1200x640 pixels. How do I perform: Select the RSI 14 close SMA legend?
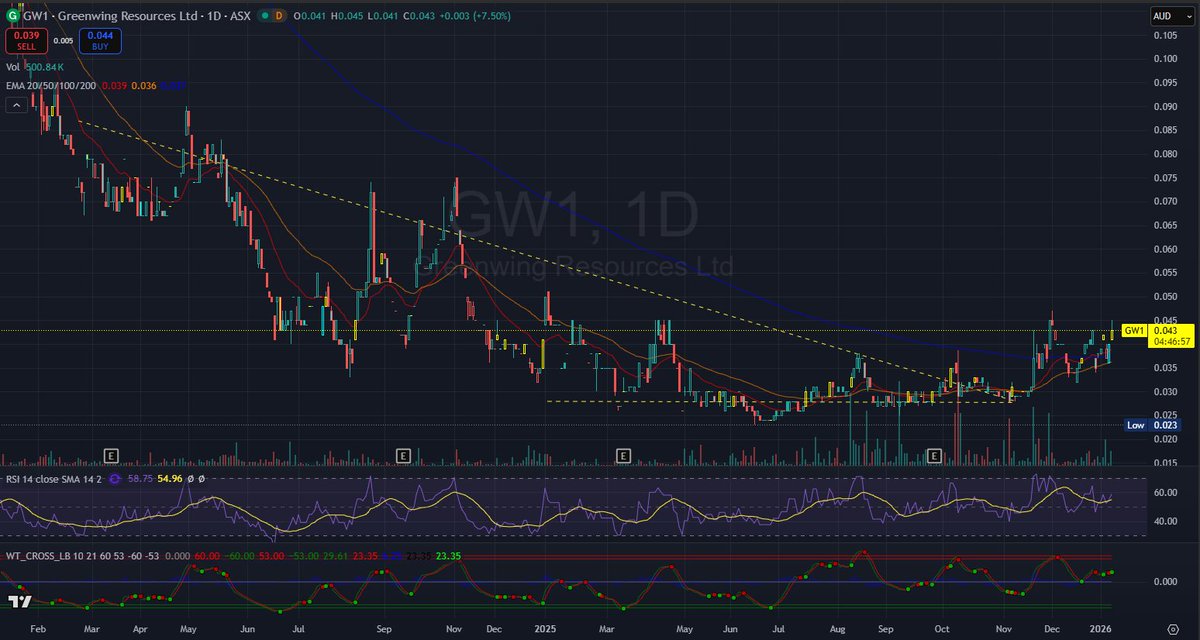click(x=56, y=480)
